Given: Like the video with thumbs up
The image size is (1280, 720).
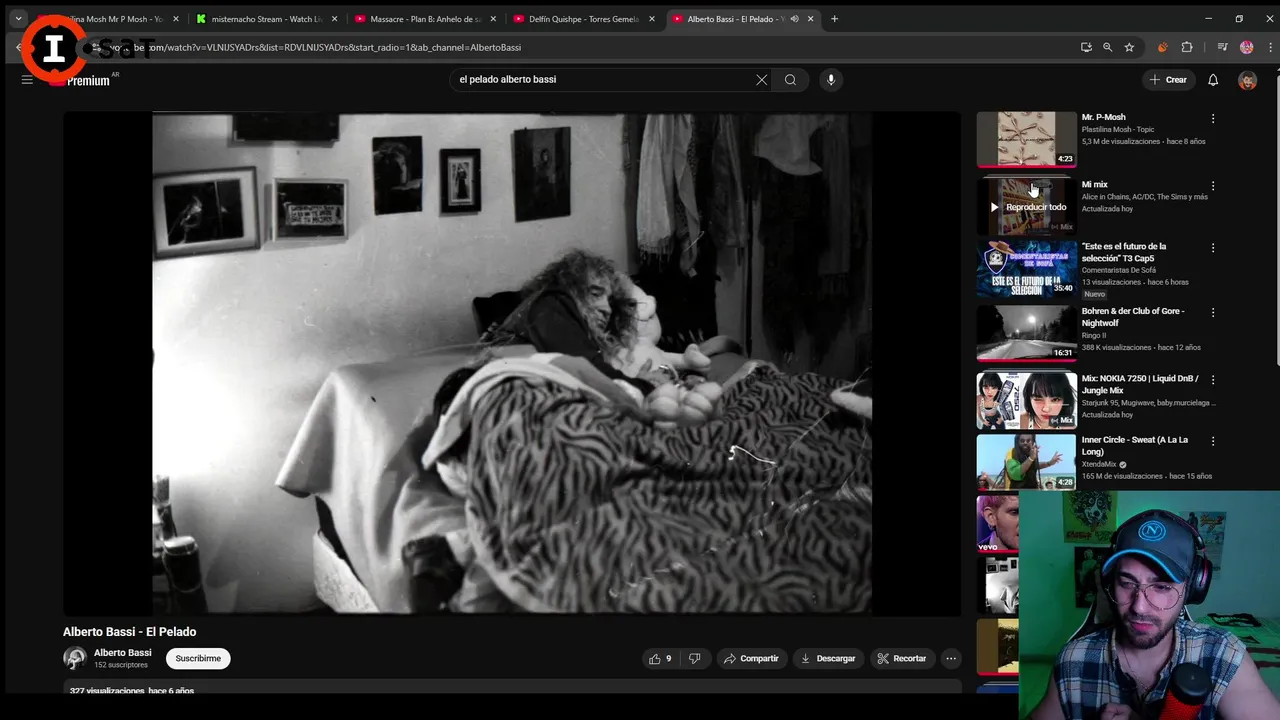Looking at the screenshot, I should click(x=660, y=658).
